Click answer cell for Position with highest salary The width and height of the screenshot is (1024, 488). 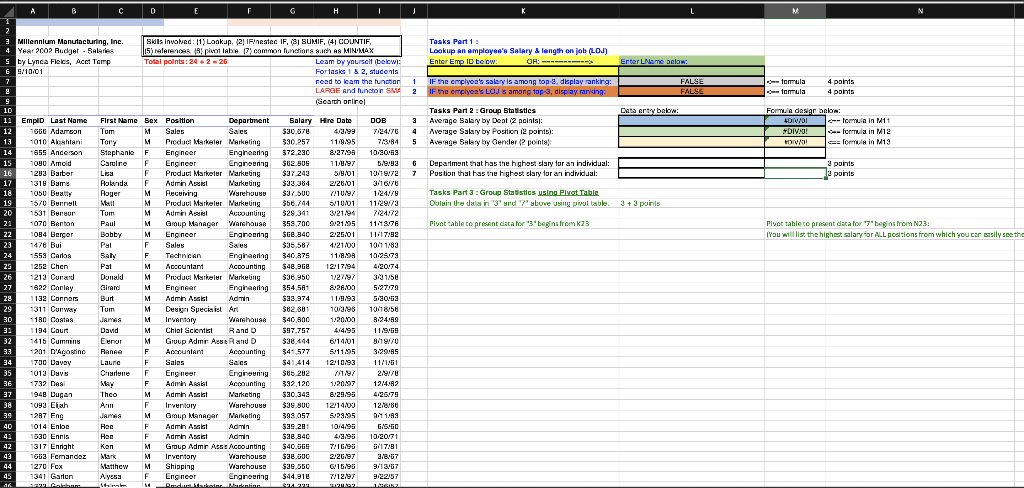coord(692,174)
